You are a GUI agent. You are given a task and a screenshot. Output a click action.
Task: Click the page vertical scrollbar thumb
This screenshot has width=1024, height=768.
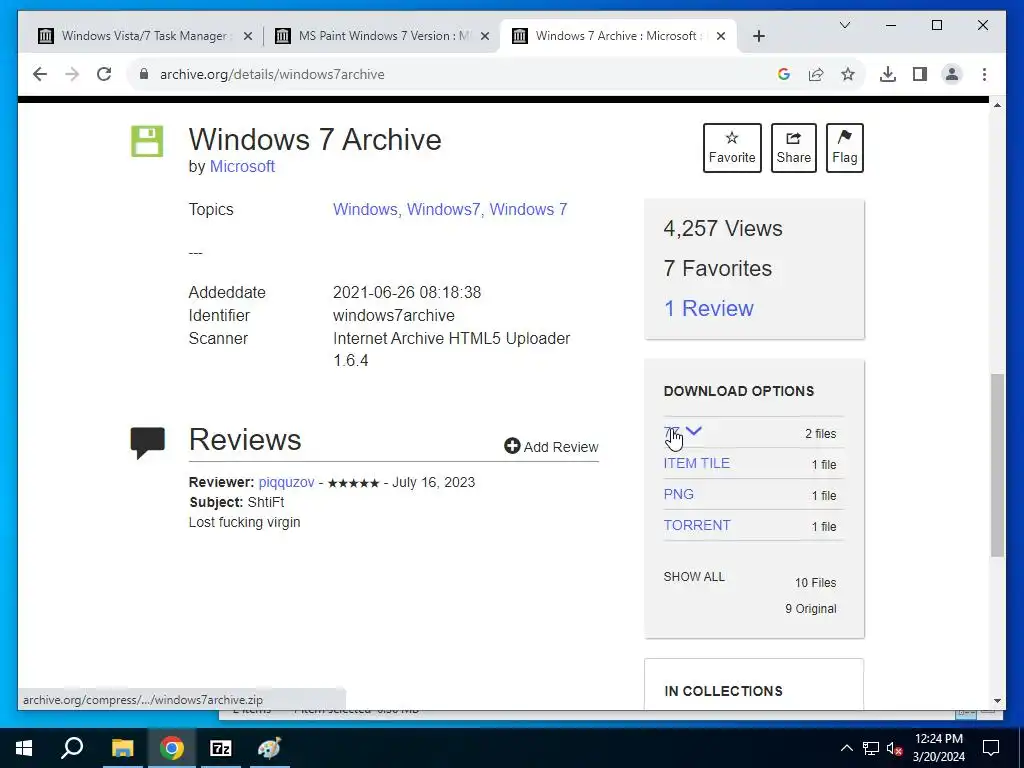point(997,465)
